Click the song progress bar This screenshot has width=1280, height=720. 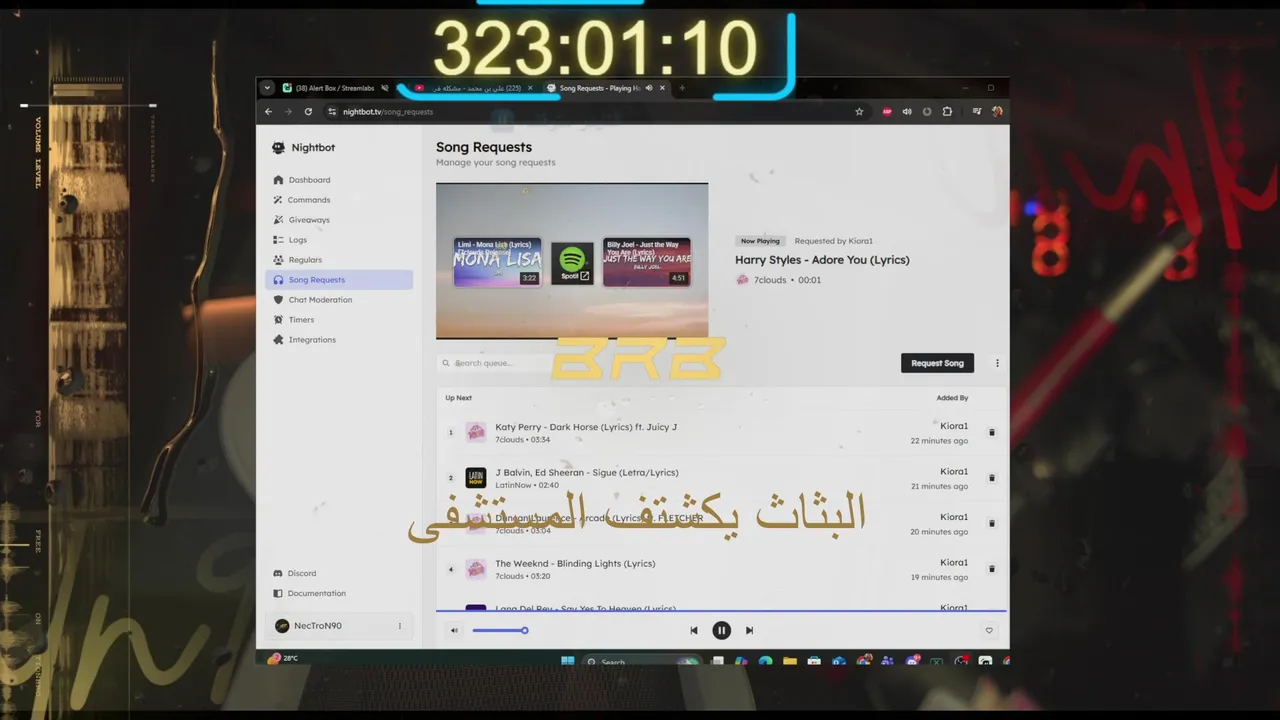coord(721,610)
